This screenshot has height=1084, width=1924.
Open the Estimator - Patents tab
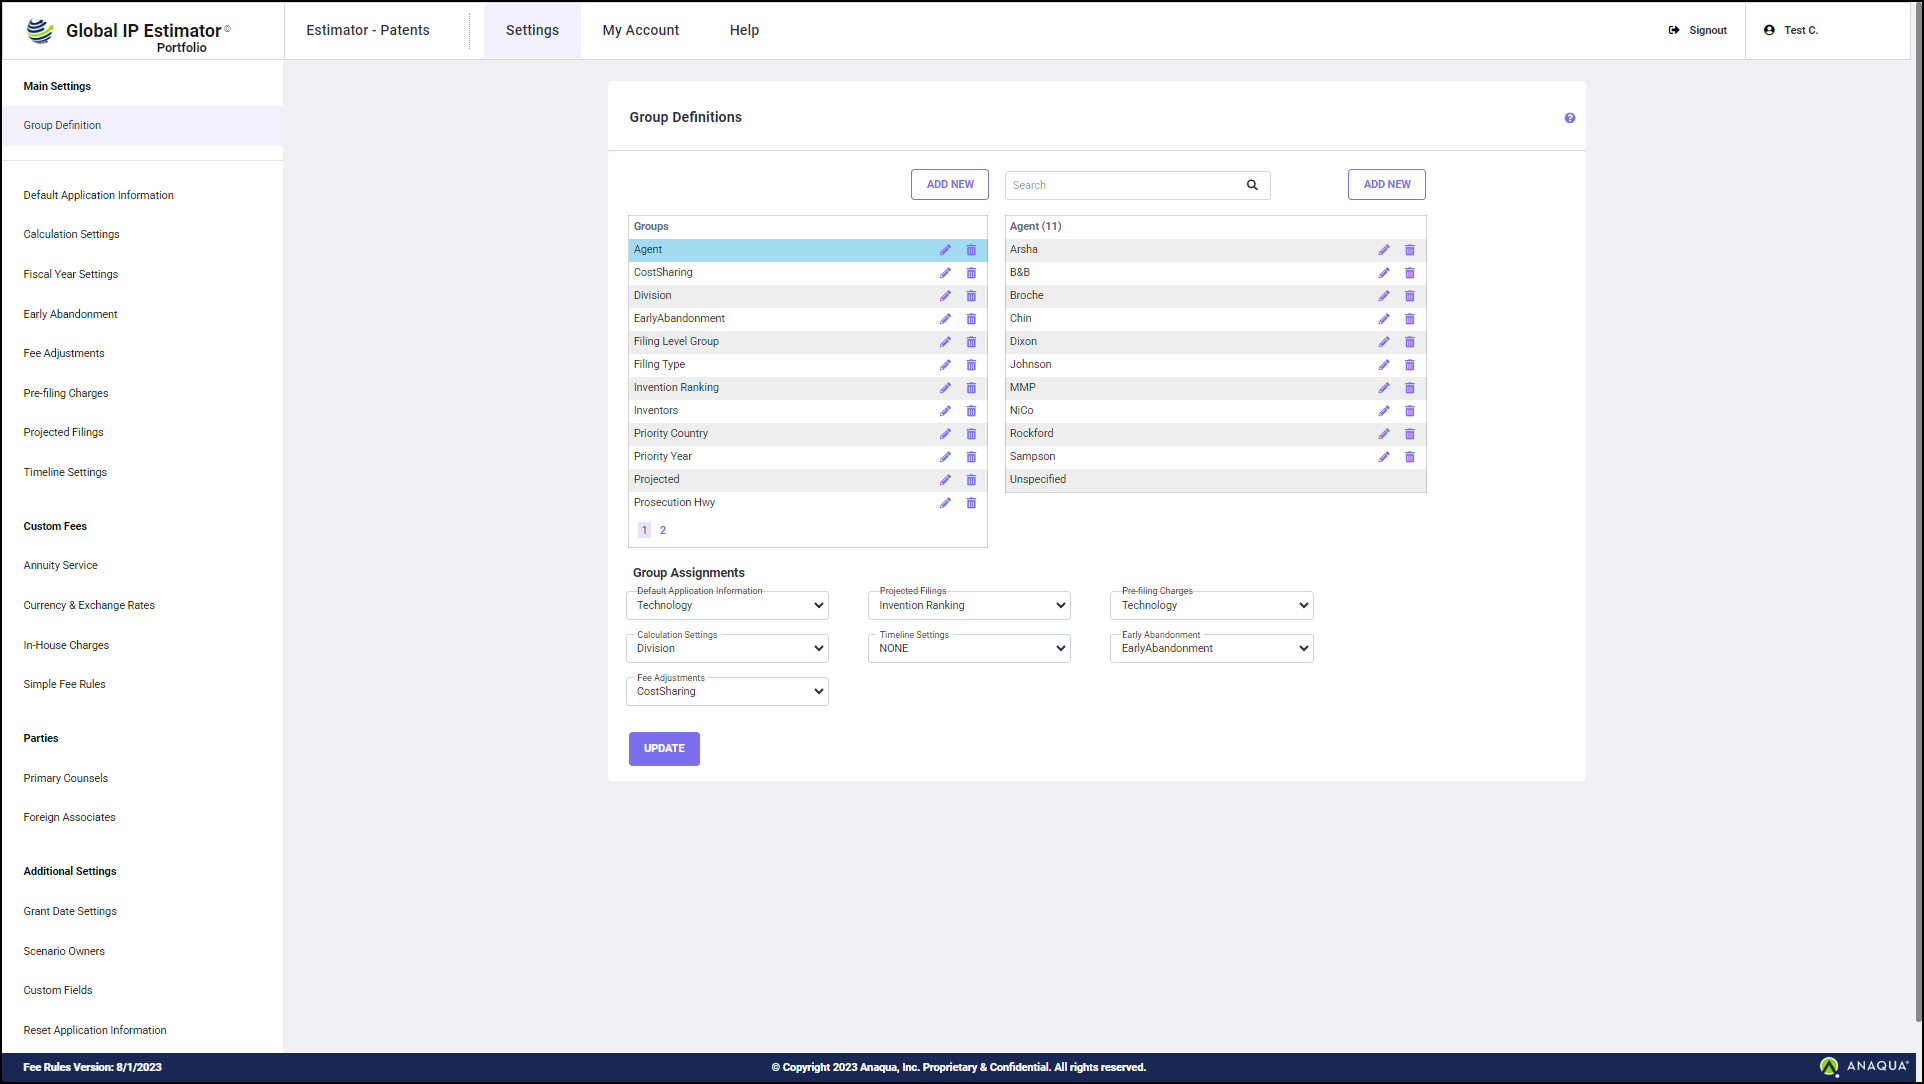click(368, 30)
